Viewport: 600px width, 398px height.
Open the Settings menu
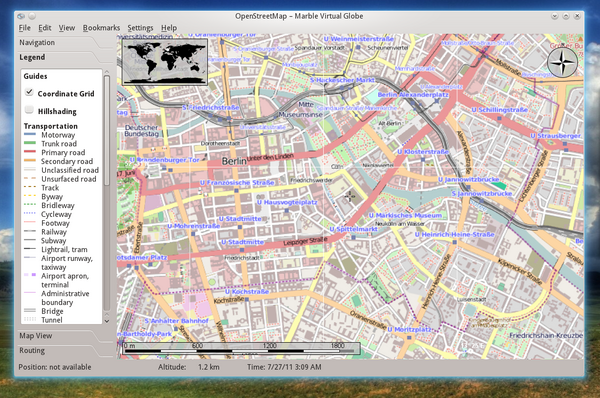tap(140, 28)
